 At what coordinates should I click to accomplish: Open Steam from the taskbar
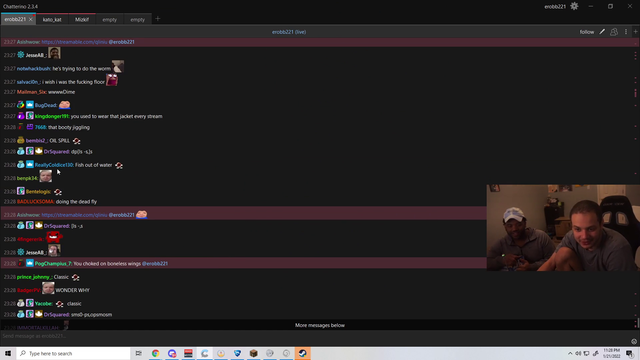click(302, 353)
